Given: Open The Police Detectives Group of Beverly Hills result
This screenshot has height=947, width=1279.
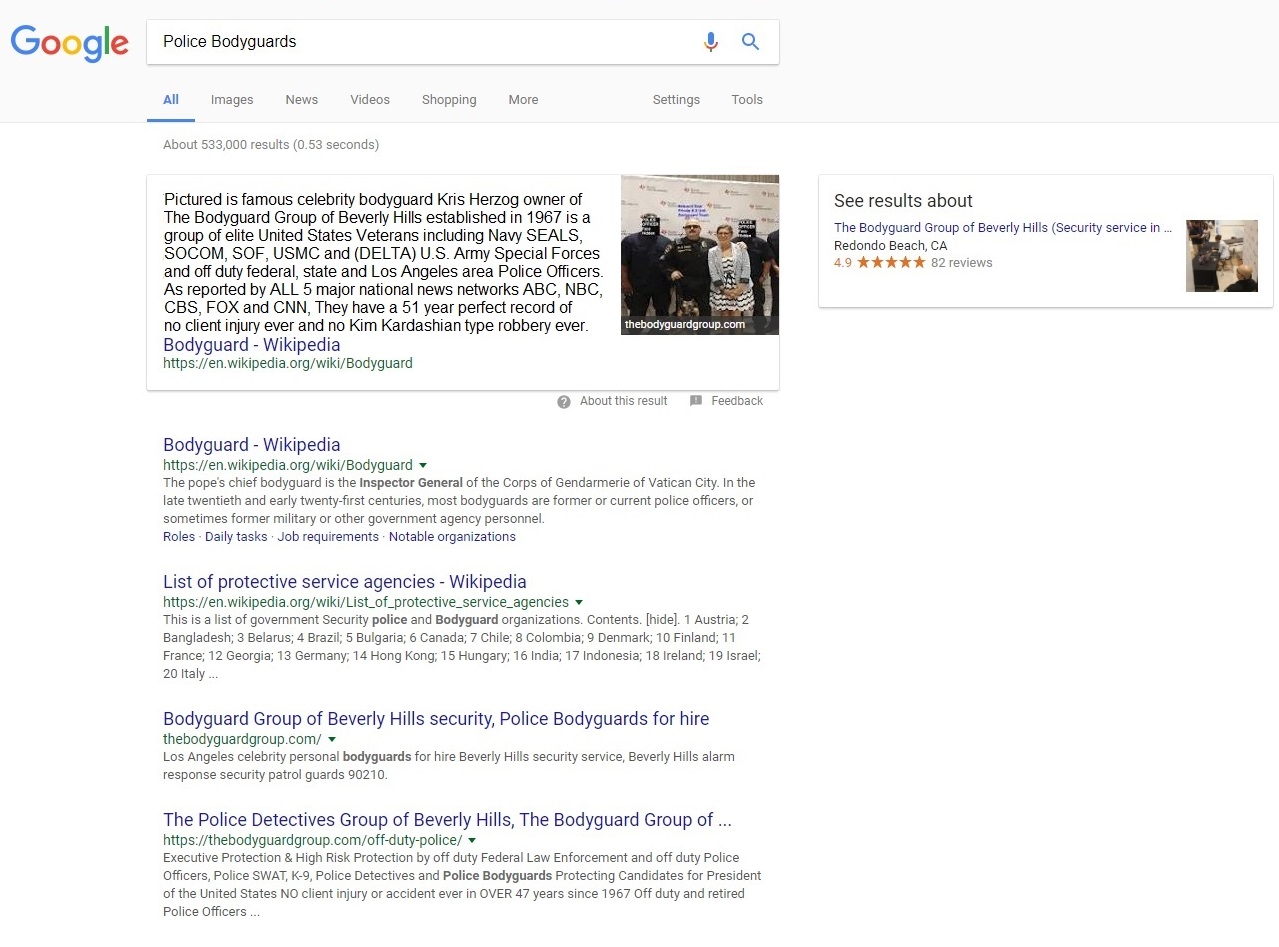Looking at the screenshot, I should pyautogui.click(x=447, y=820).
